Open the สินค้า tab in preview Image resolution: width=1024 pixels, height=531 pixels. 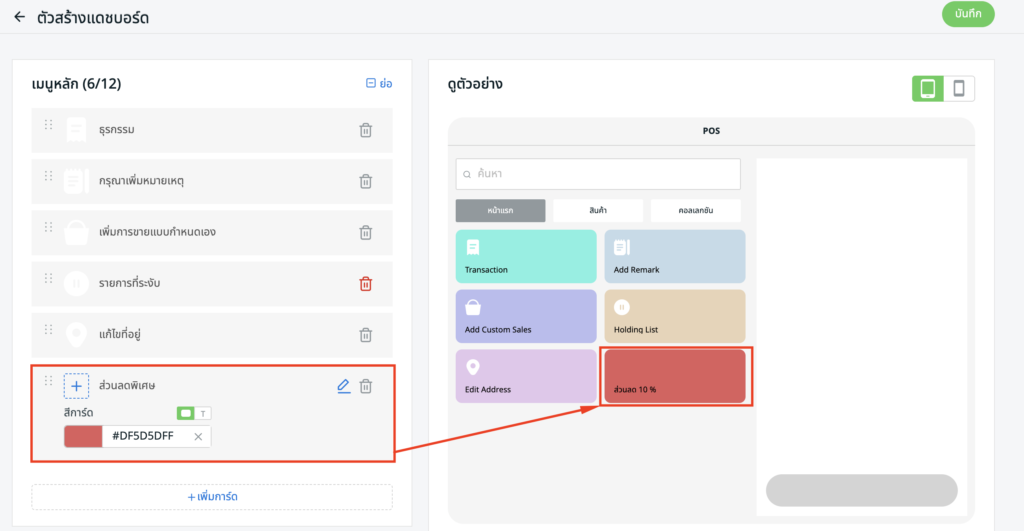598,211
